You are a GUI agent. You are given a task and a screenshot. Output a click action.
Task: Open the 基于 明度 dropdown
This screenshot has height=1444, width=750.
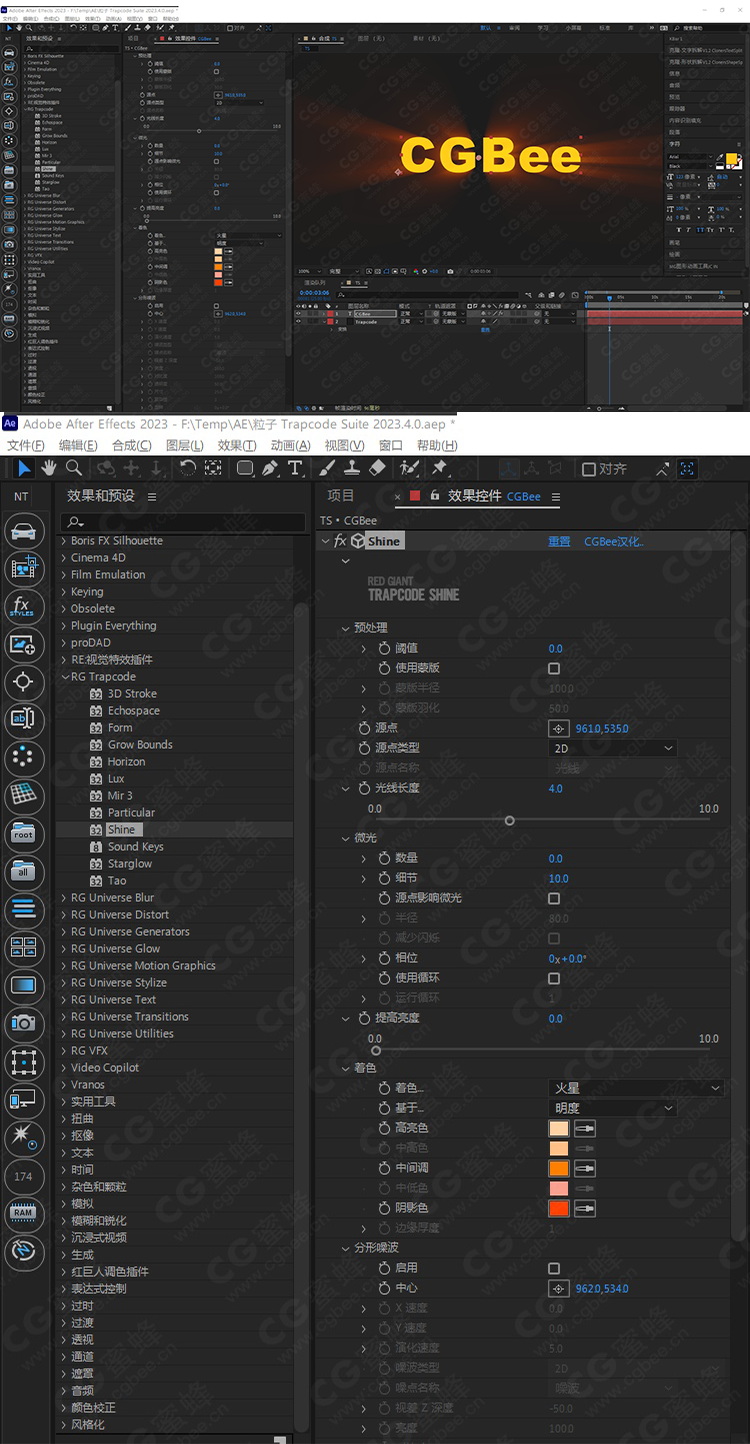[613, 1108]
